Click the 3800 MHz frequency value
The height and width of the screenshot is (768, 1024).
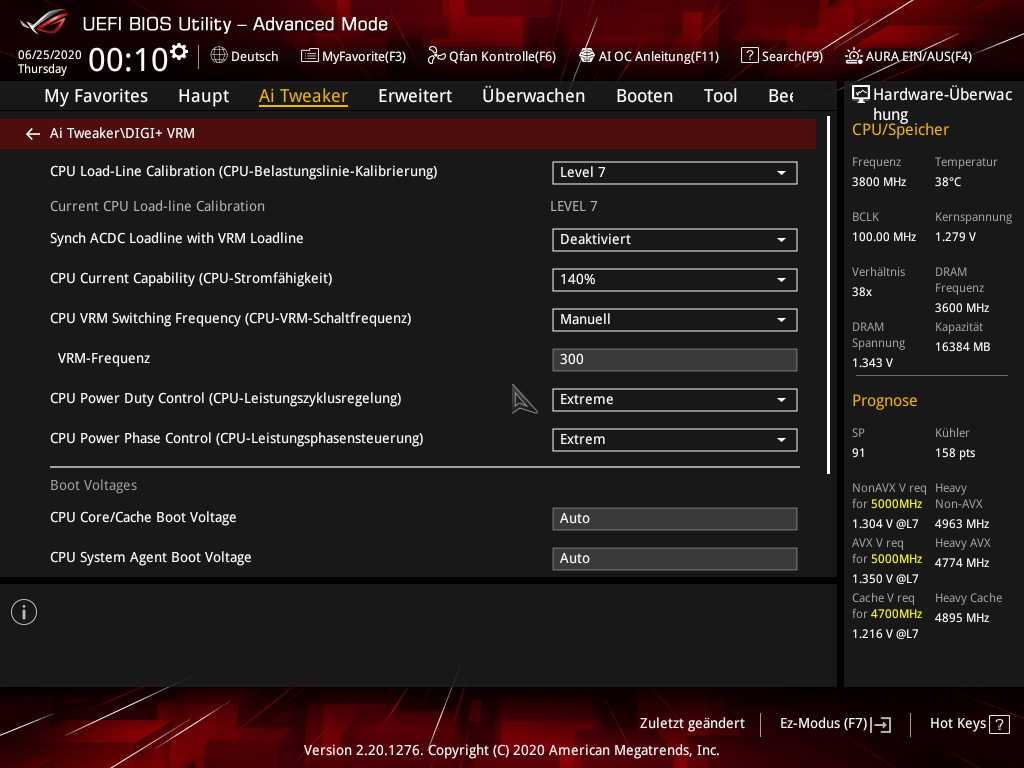click(x=878, y=182)
